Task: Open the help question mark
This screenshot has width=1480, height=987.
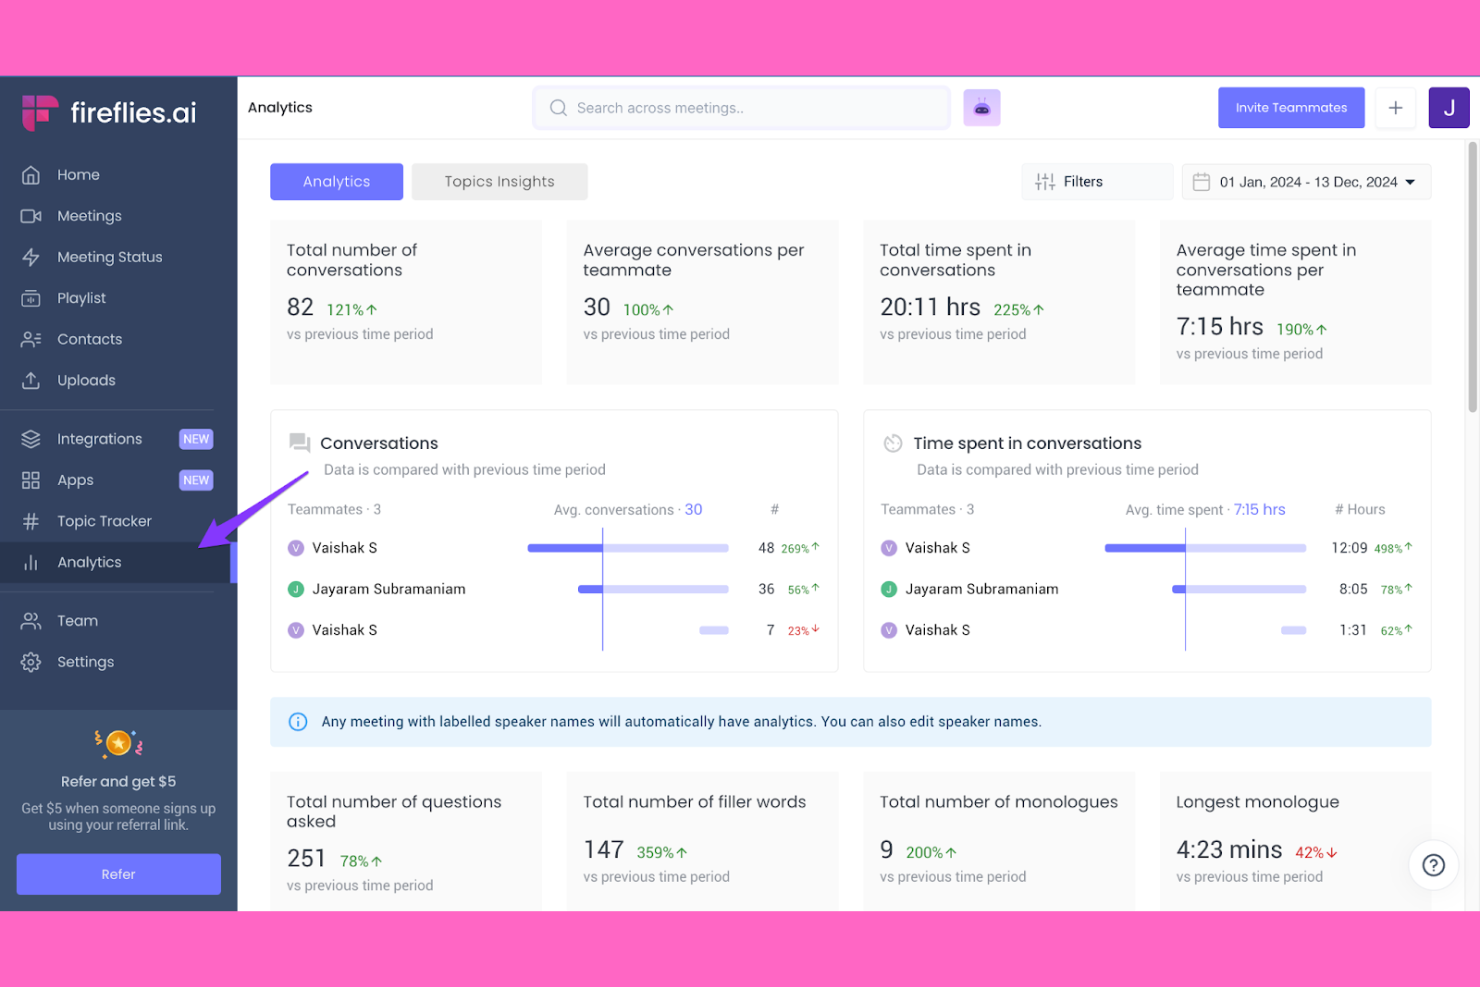Action: pyautogui.click(x=1434, y=865)
